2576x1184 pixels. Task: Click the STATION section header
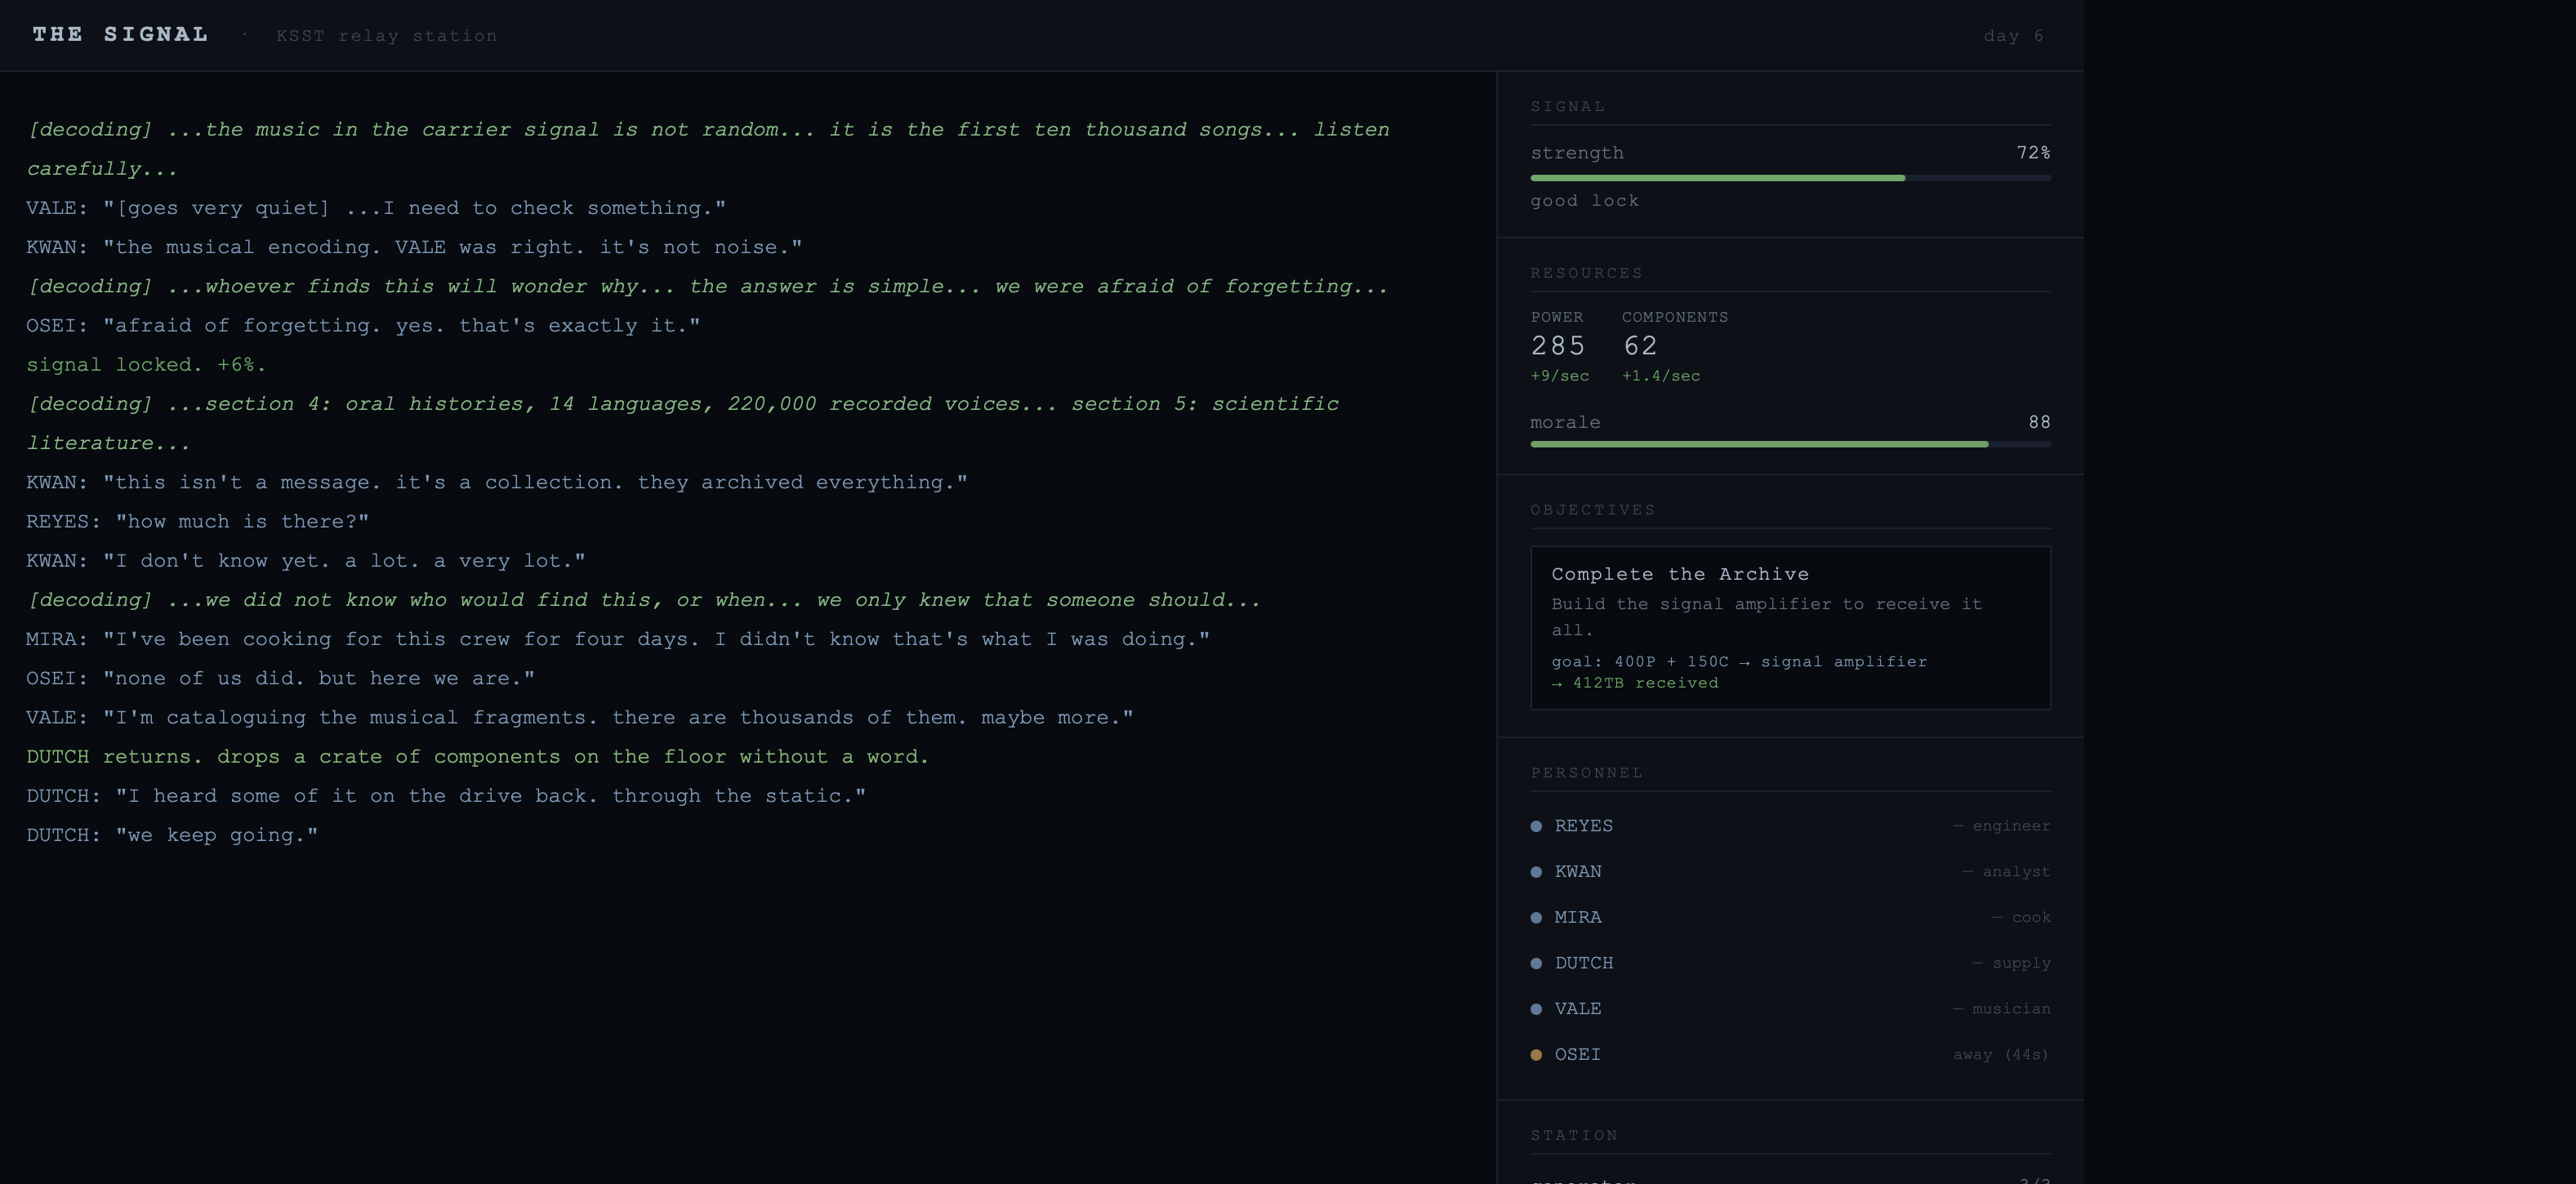point(1573,1136)
